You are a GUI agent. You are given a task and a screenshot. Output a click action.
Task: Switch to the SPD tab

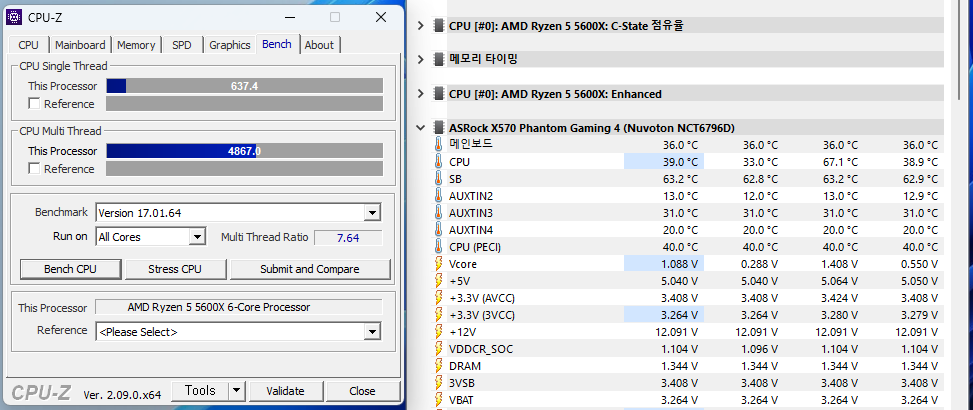tap(182, 45)
